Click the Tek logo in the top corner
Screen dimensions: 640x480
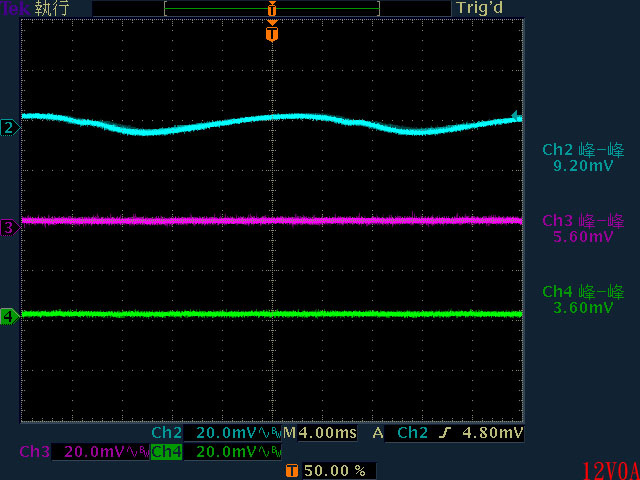point(14,9)
